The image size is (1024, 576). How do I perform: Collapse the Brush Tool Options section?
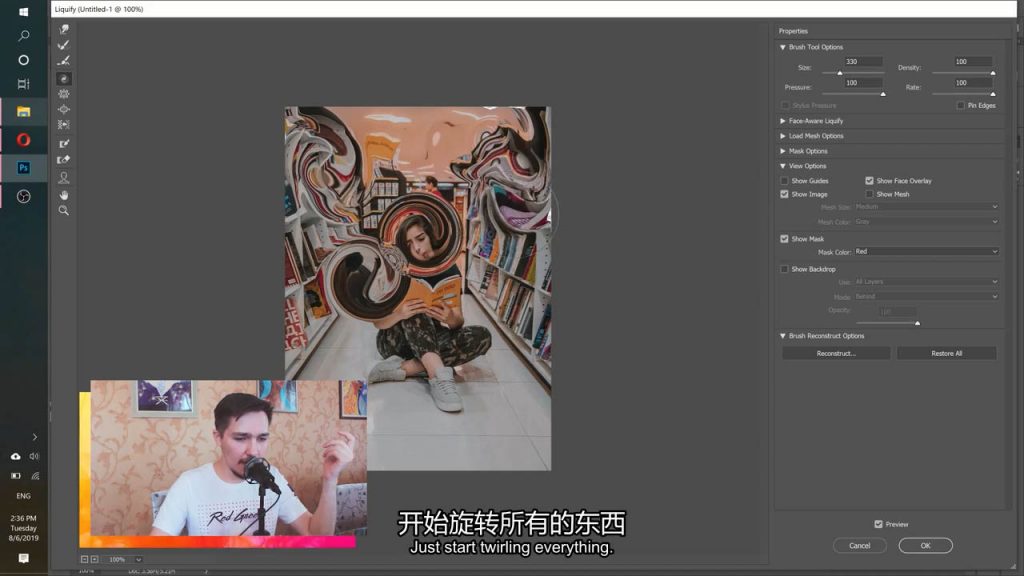782,47
